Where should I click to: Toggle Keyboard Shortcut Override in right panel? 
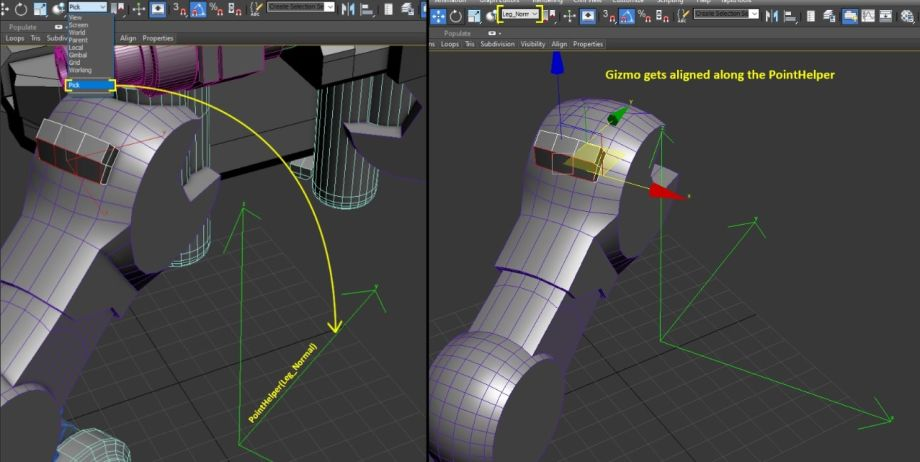click(588, 16)
